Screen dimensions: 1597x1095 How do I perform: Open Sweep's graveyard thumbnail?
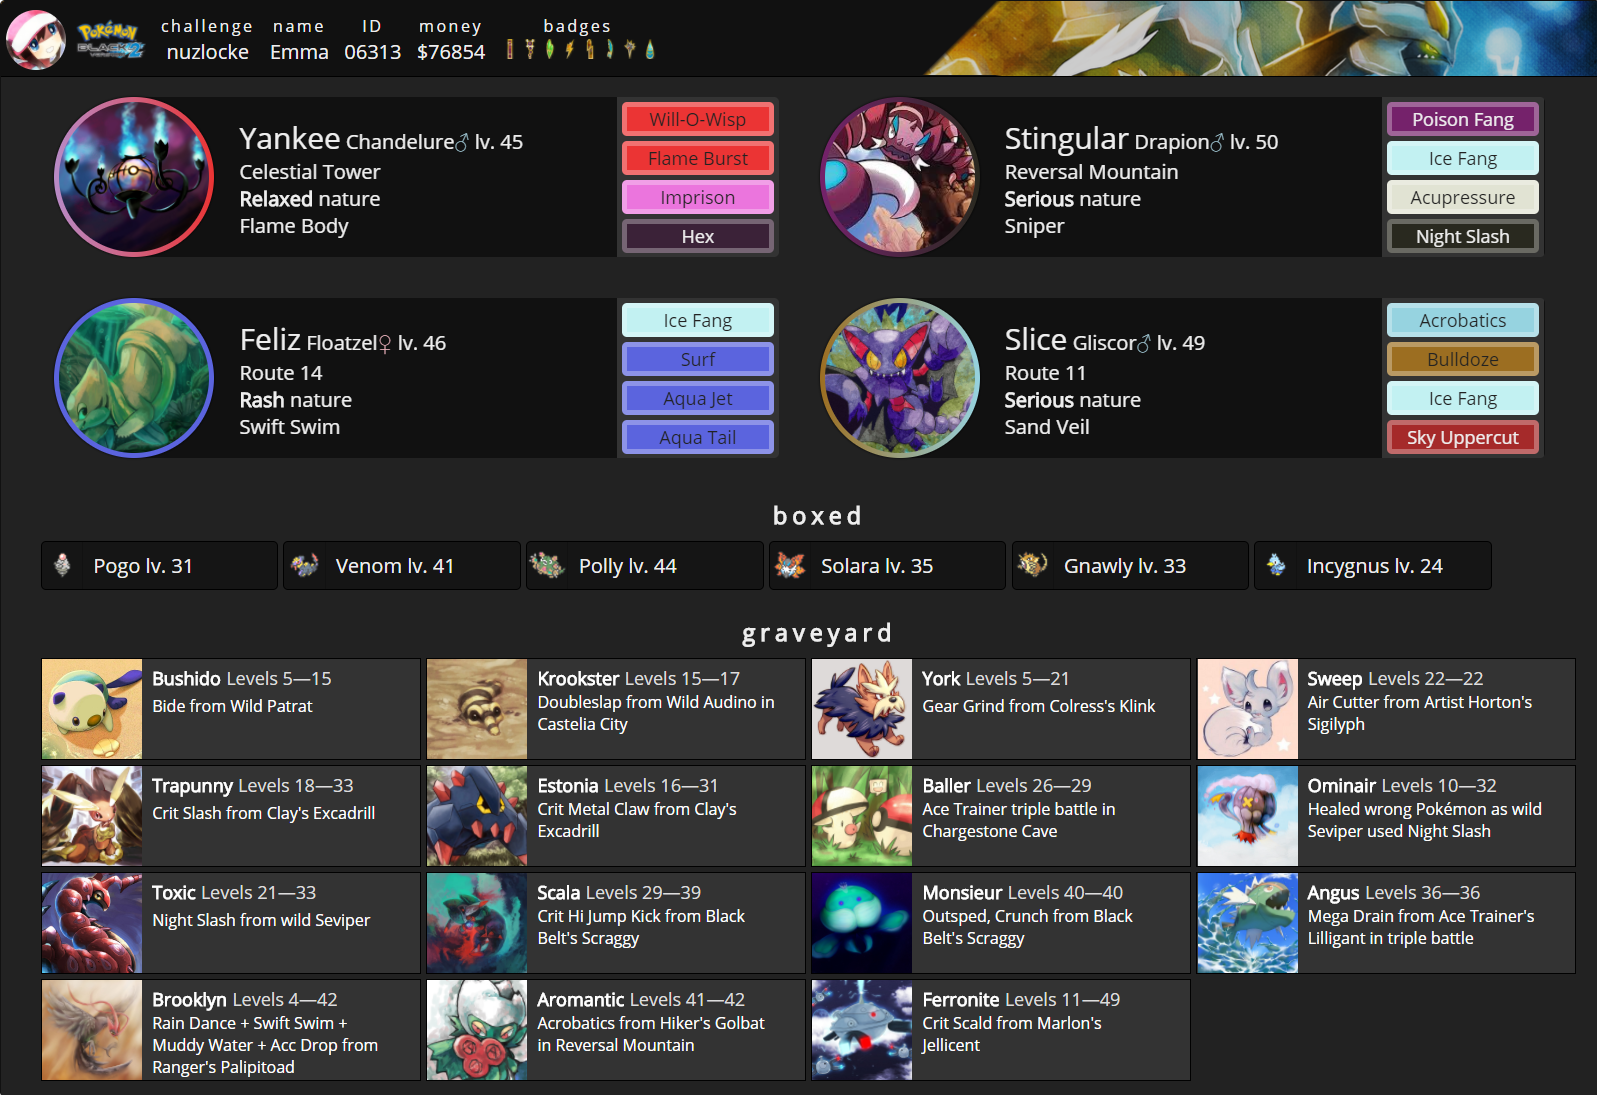click(1248, 709)
